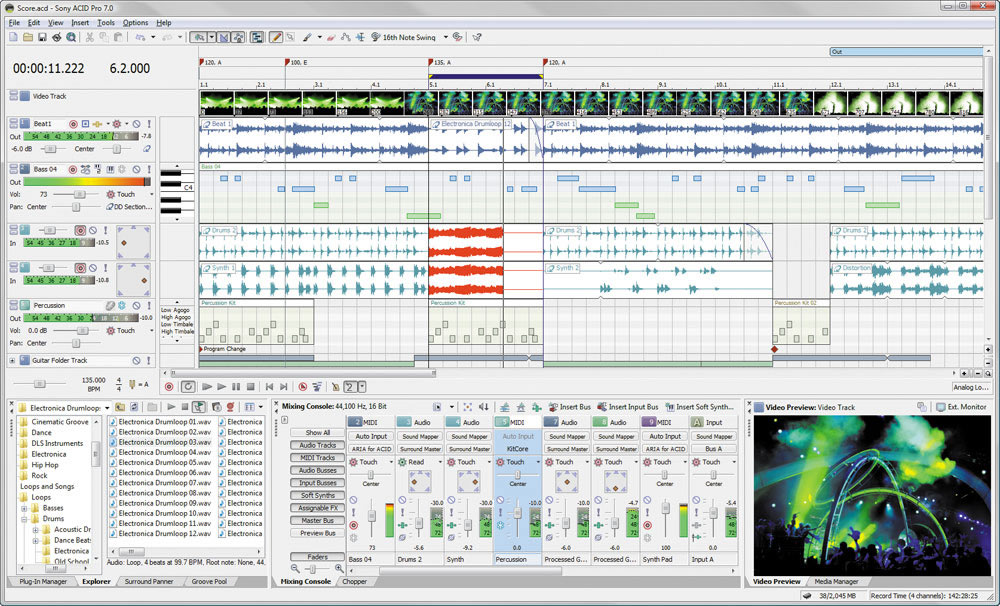Solo the Percussion track
The width and height of the screenshot is (1000, 606).
click(149, 306)
